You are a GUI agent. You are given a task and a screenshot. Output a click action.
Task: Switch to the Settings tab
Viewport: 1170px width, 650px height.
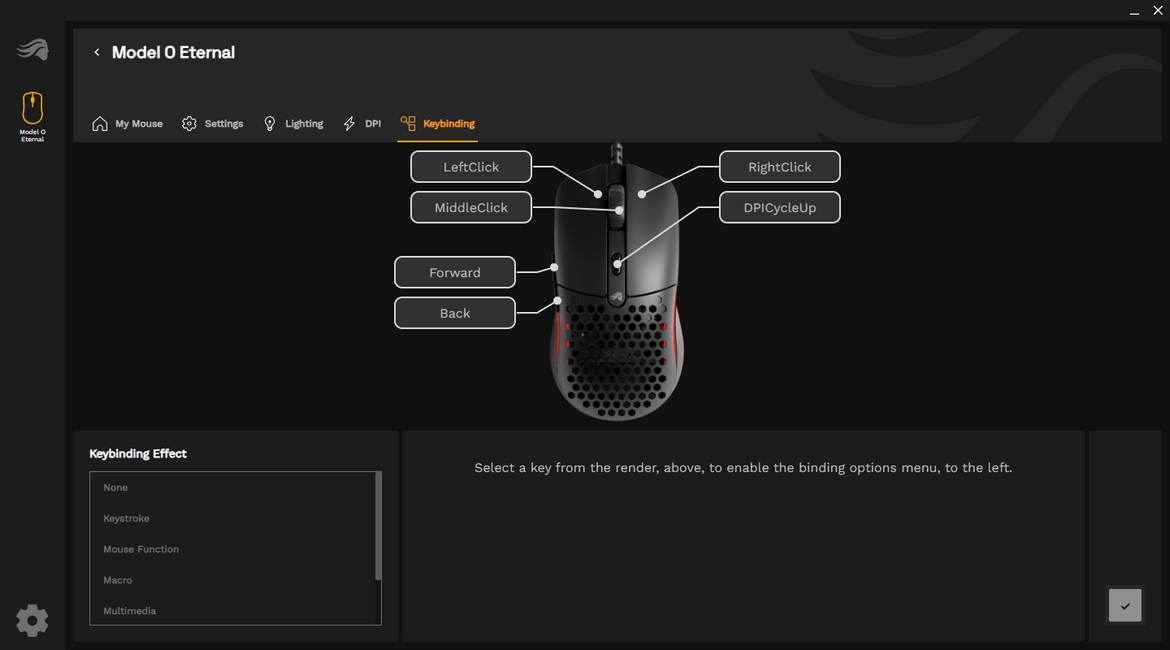coord(213,124)
